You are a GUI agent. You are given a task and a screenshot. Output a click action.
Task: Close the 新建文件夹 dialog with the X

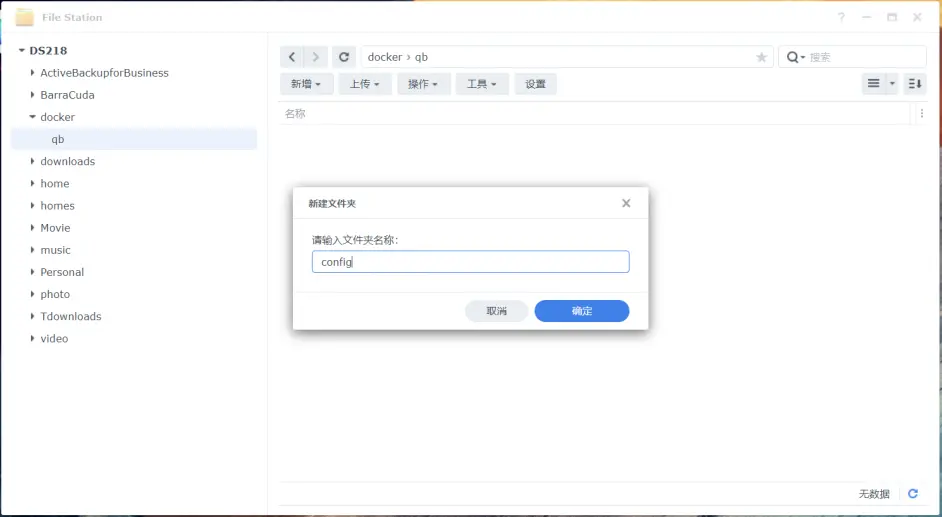tap(626, 203)
